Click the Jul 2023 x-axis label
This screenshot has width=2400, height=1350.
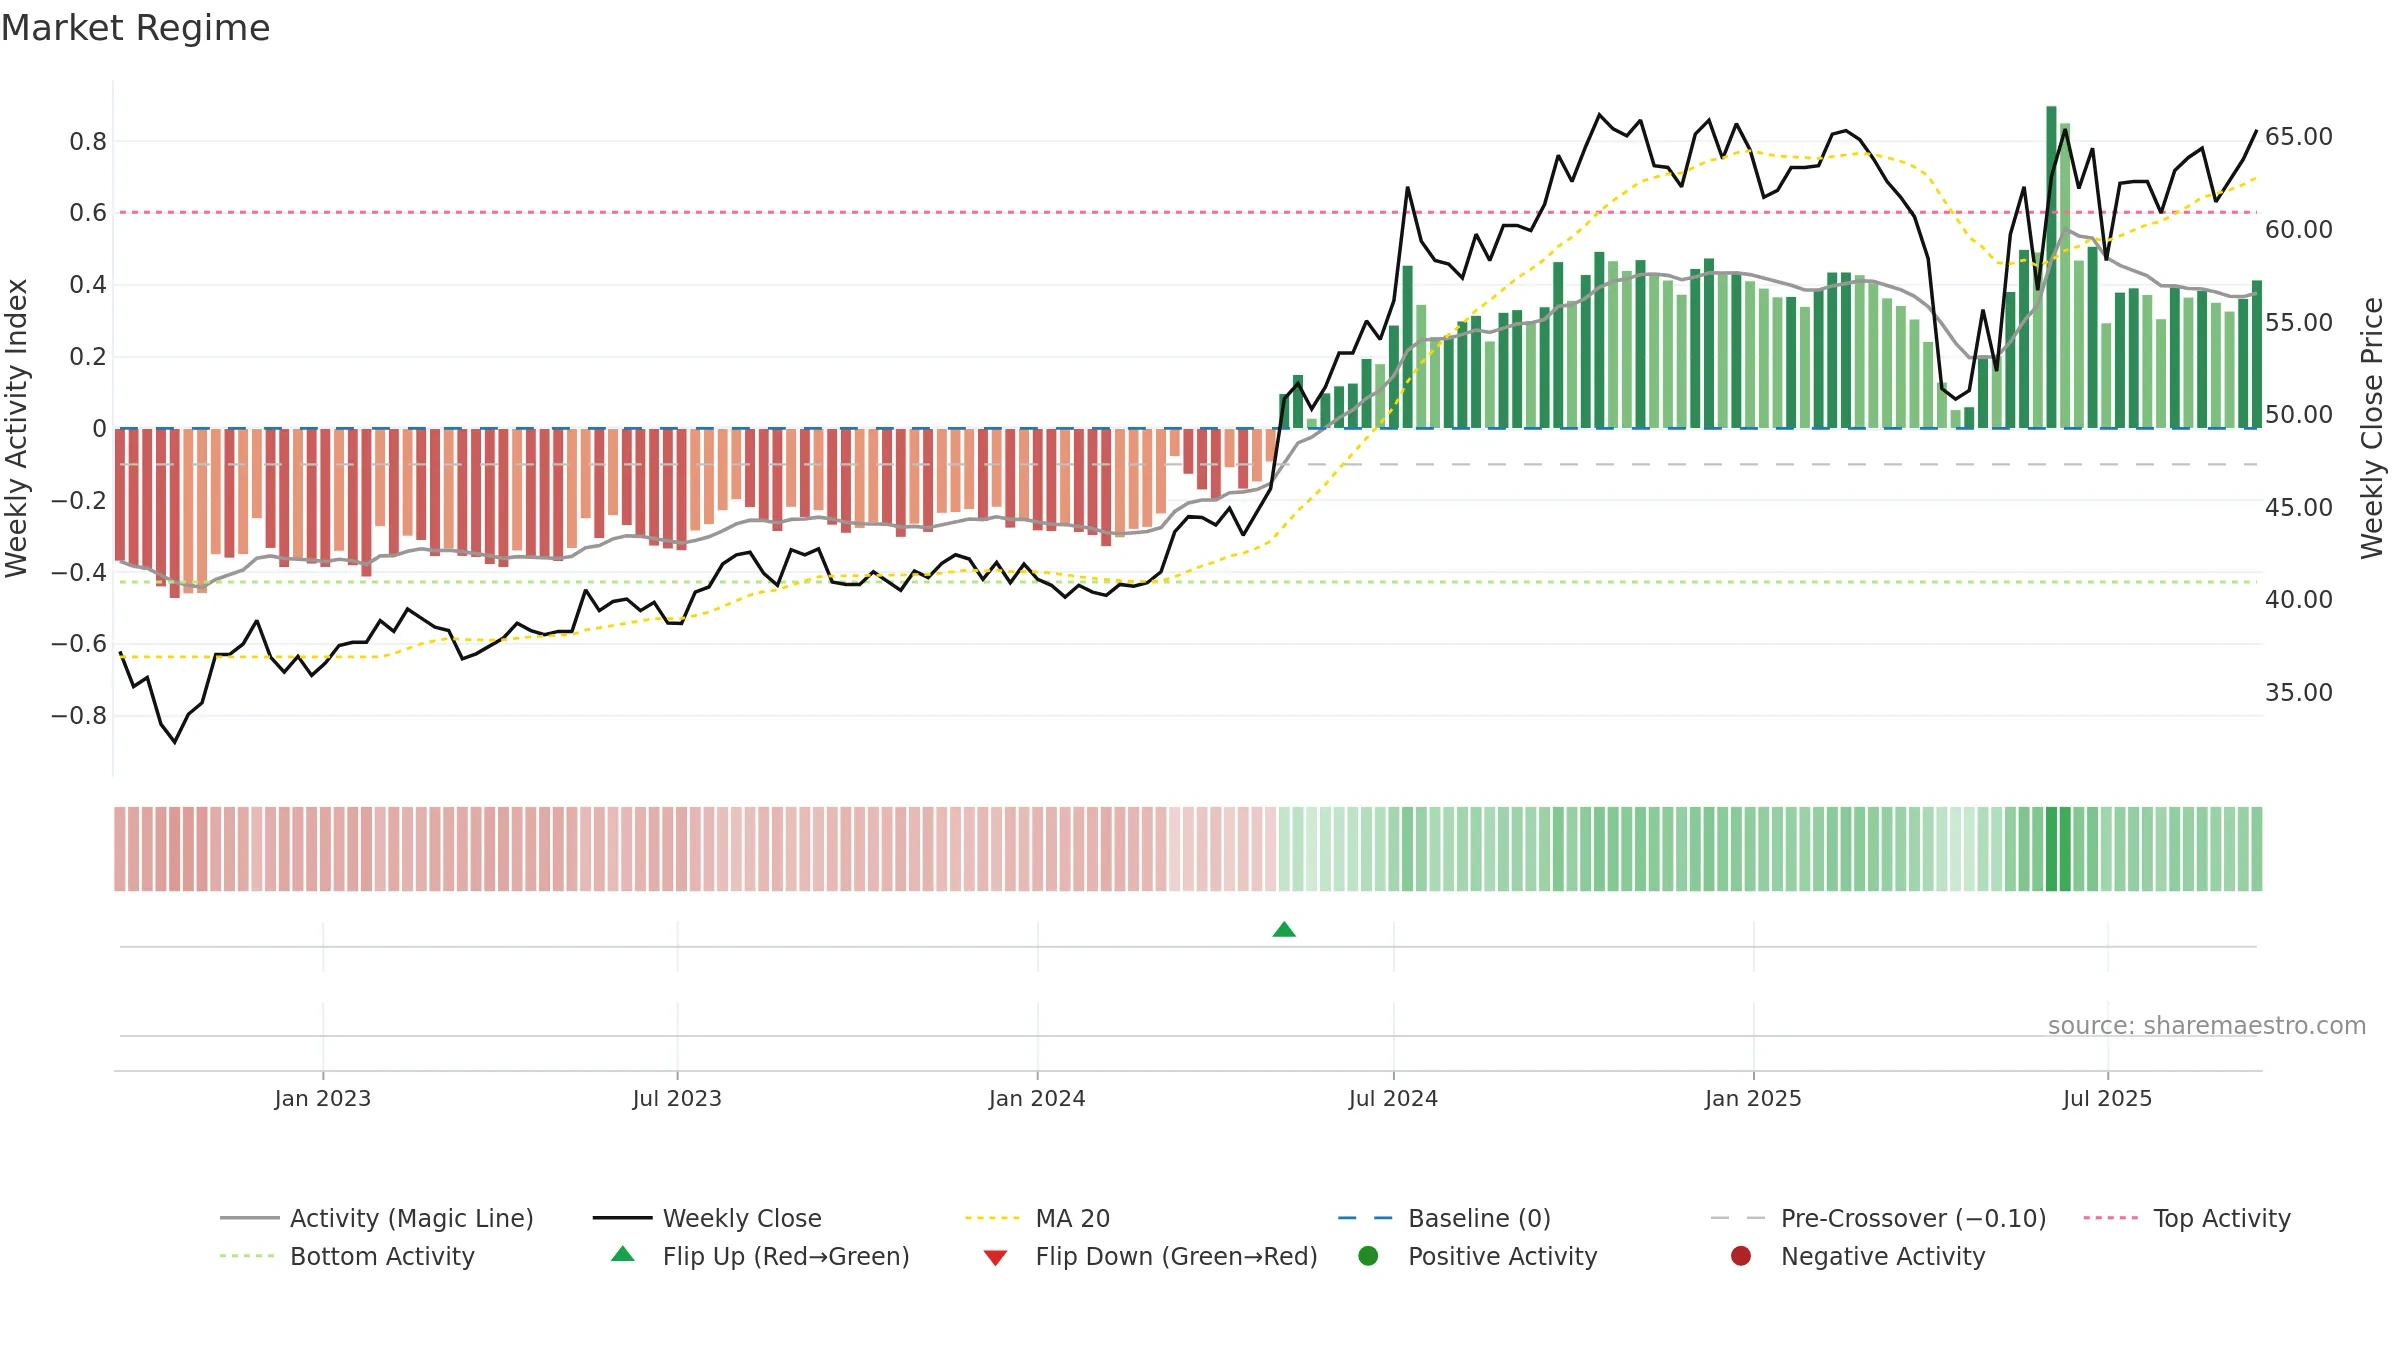click(x=677, y=1098)
